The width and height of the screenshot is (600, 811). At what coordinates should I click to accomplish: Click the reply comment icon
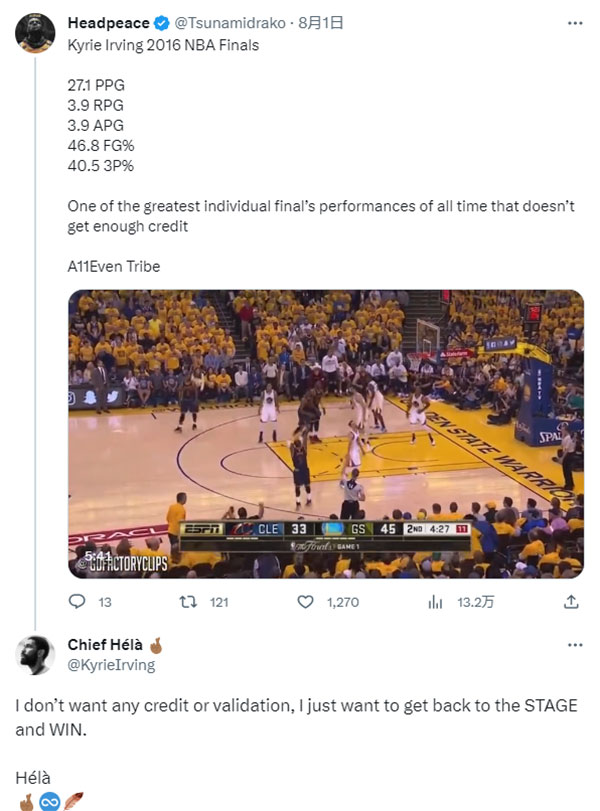pos(77,602)
